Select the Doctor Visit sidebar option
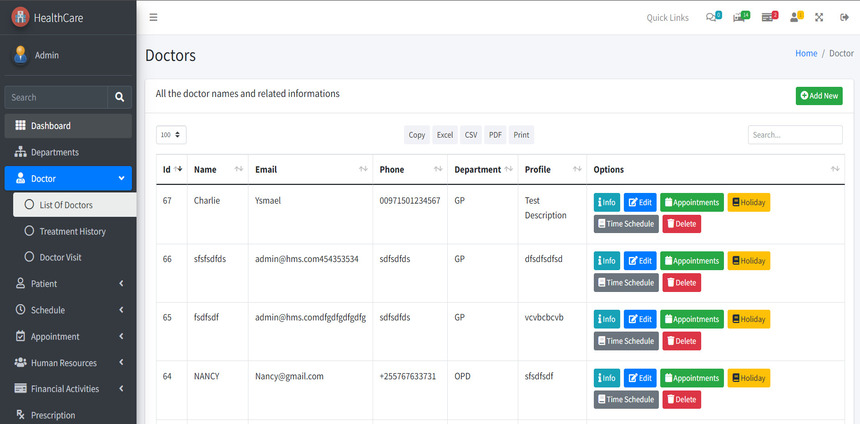Viewport: 860px width, 424px height. point(62,257)
